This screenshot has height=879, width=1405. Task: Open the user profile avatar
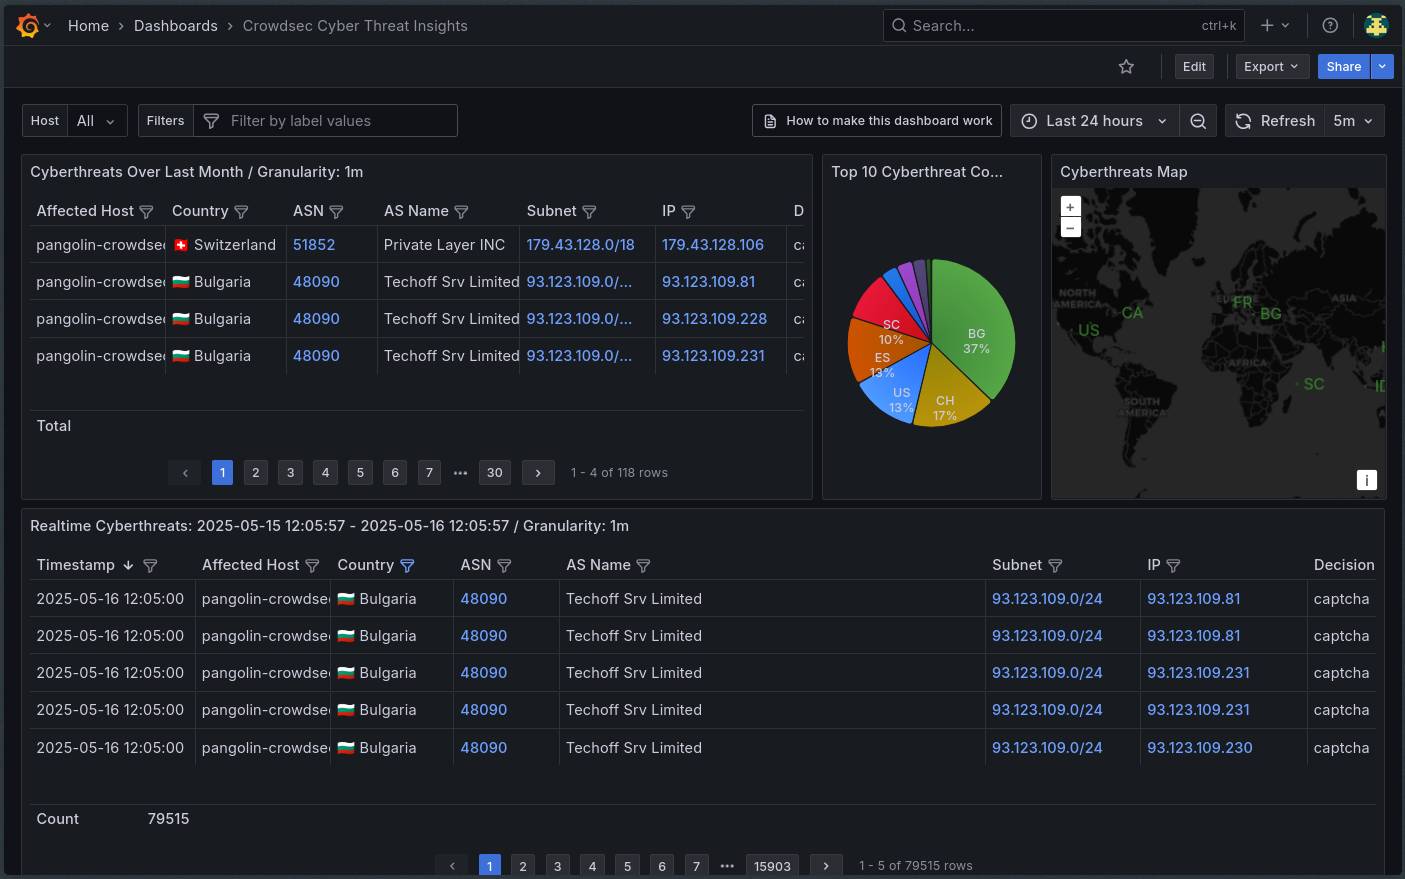point(1376,26)
